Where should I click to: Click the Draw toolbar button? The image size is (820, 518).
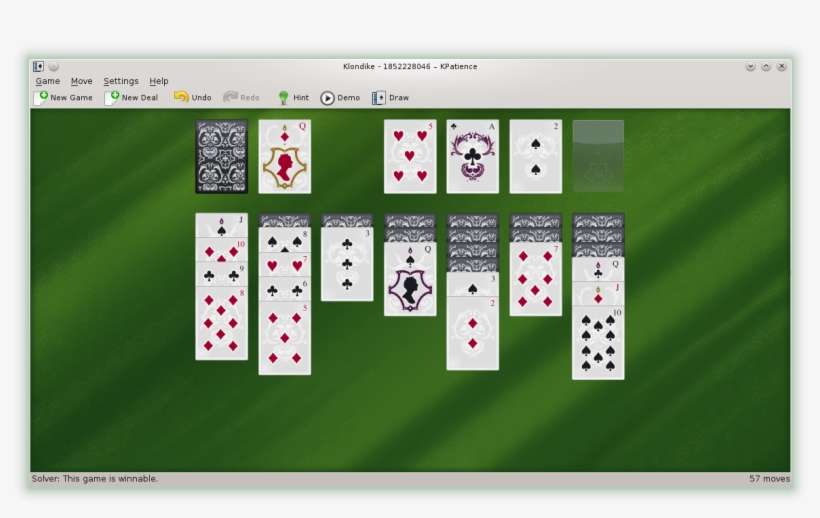pos(391,97)
